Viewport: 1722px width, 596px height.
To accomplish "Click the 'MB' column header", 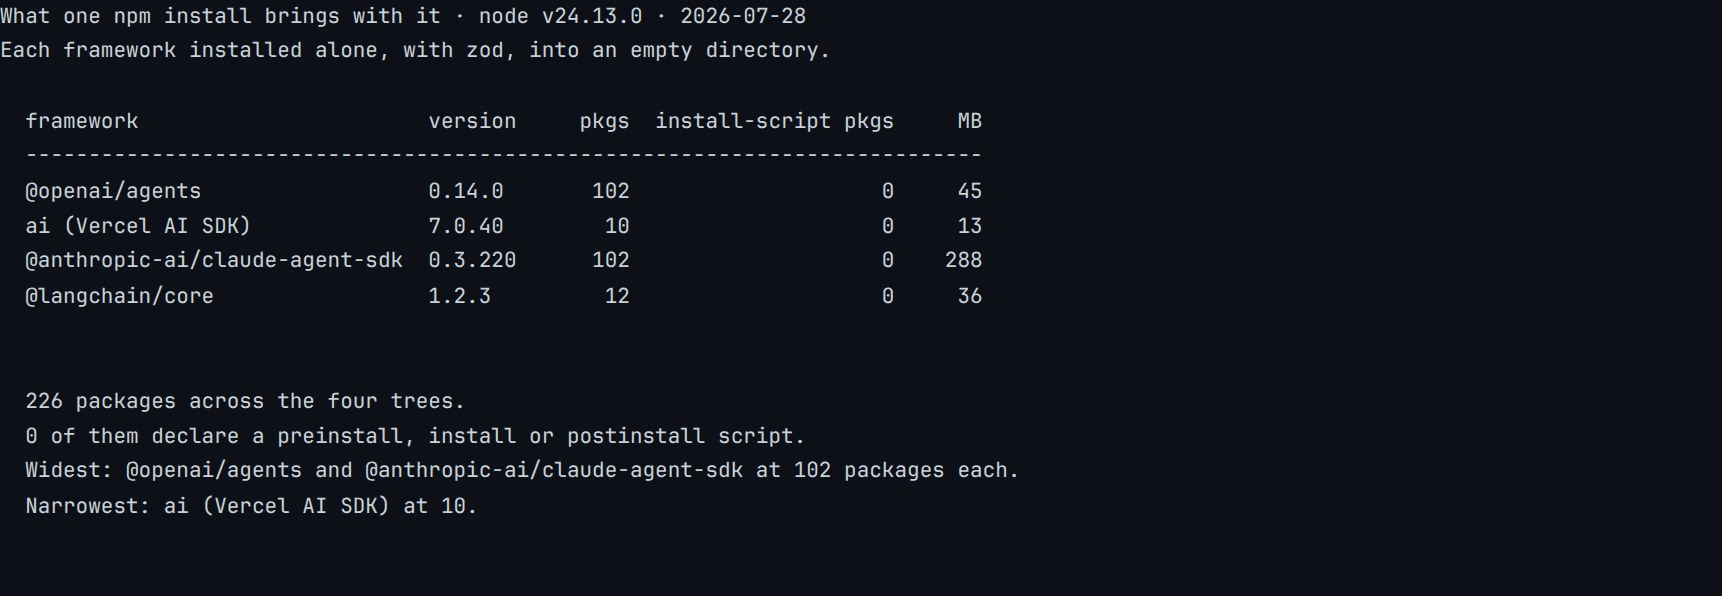I will pos(970,121).
